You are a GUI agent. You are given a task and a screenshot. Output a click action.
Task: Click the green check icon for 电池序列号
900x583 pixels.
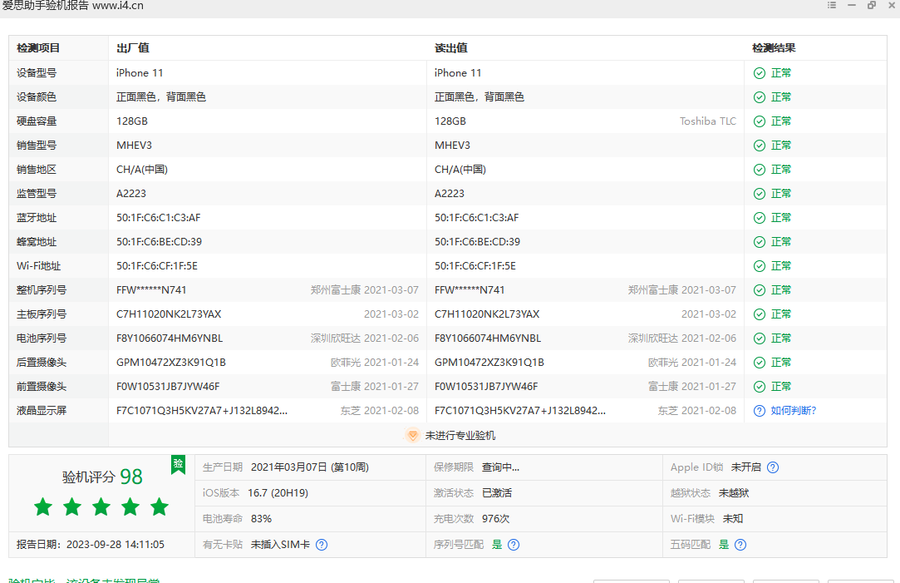[759, 339]
